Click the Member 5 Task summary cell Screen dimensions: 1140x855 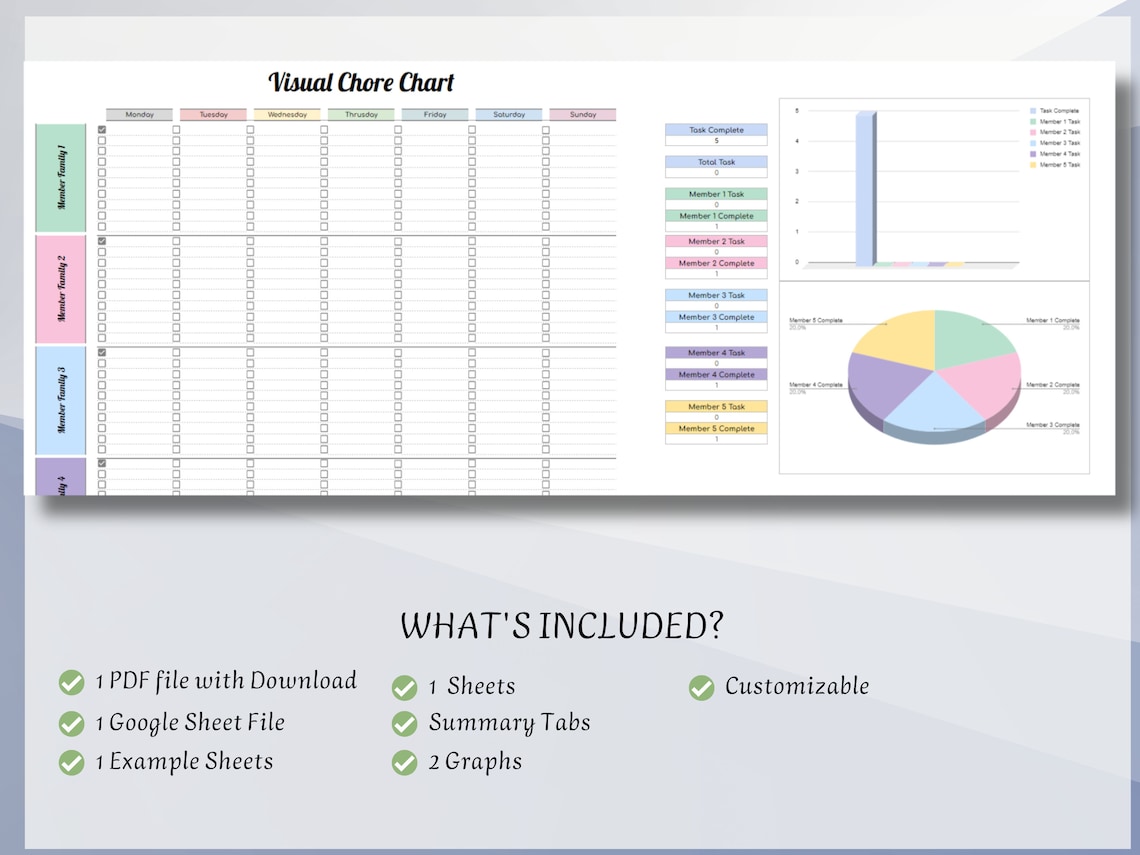coord(715,406)
